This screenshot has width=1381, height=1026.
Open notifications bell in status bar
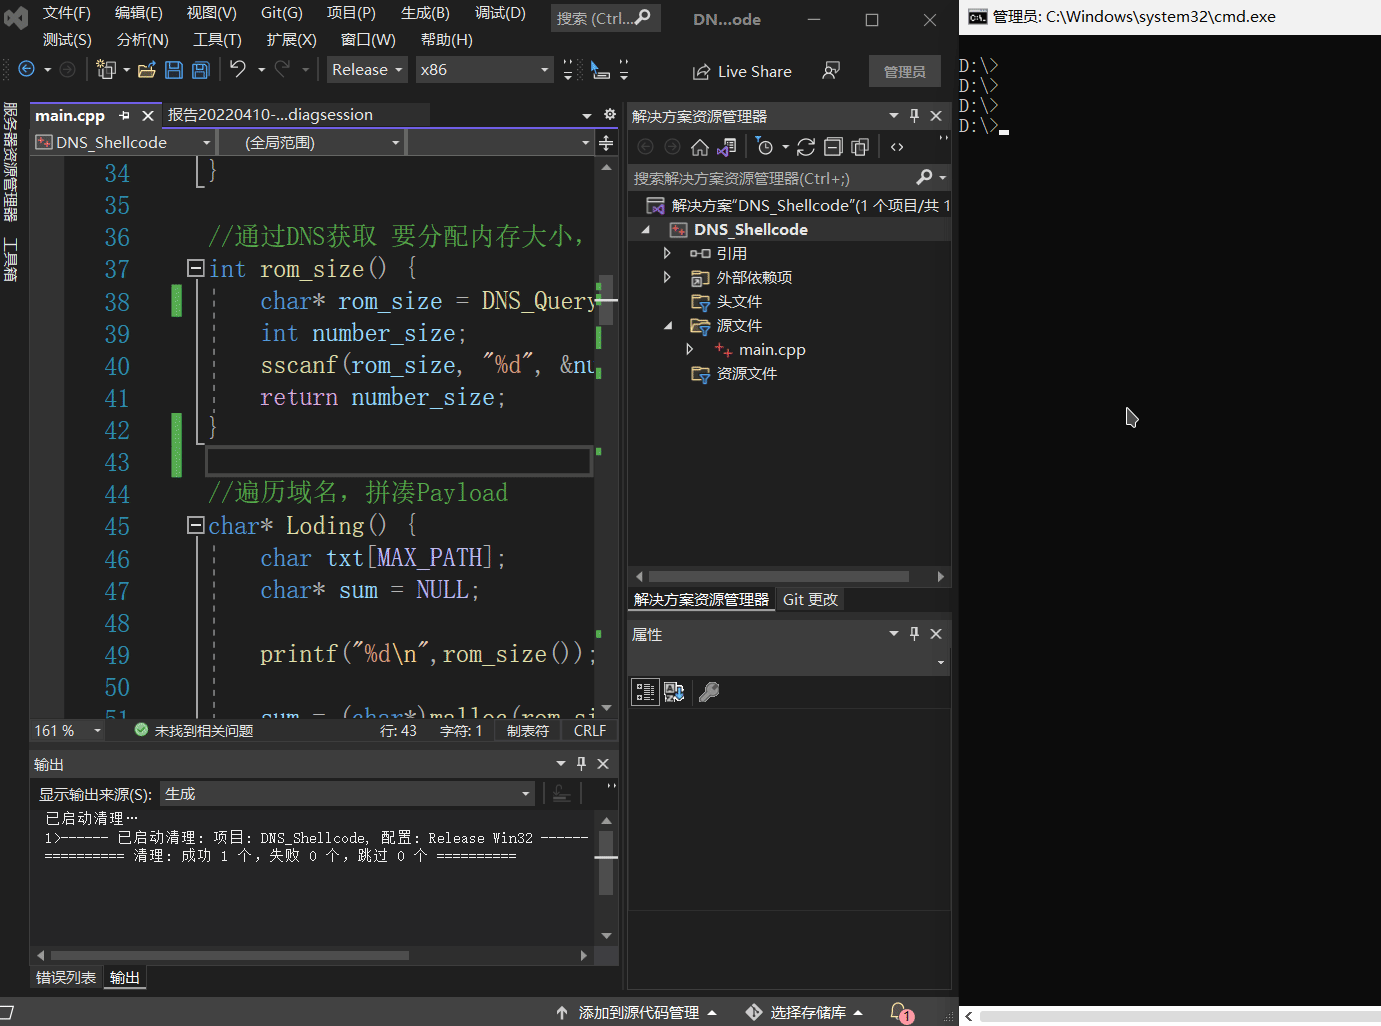point(899,1012)
